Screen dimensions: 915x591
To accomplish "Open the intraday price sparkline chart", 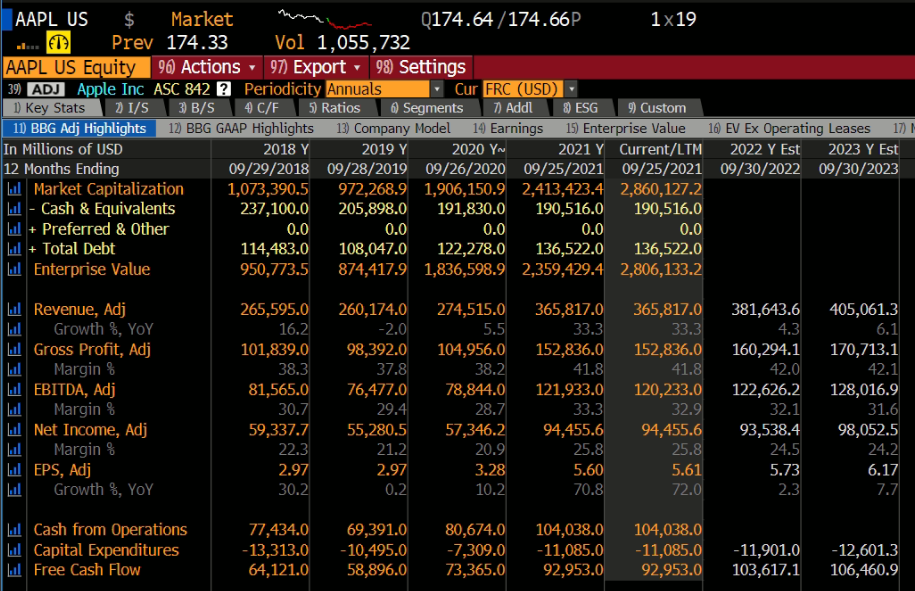I will 324,19.
